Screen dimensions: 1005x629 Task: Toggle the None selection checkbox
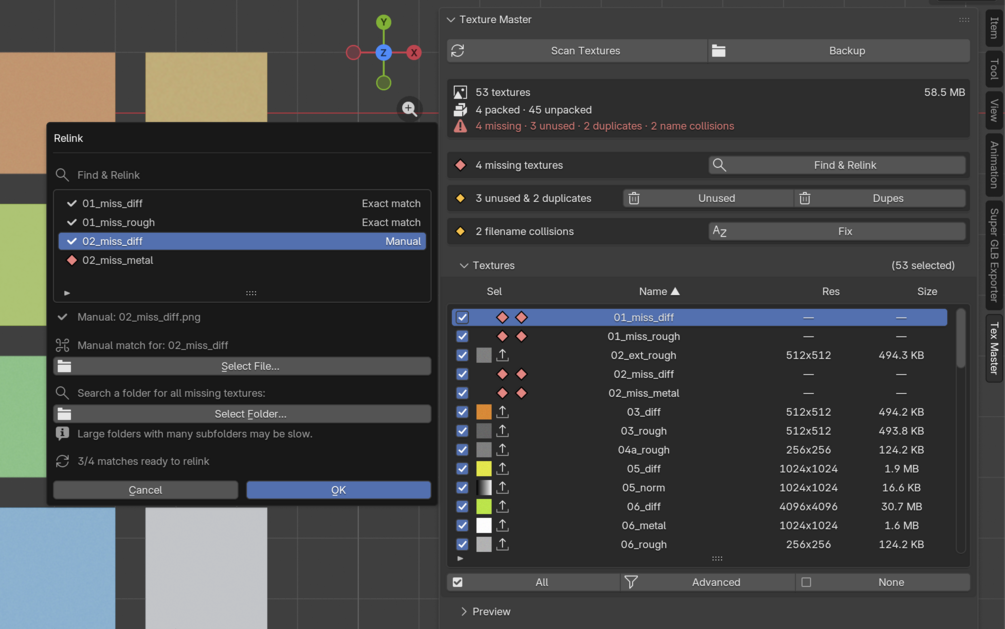pos(806,582)
